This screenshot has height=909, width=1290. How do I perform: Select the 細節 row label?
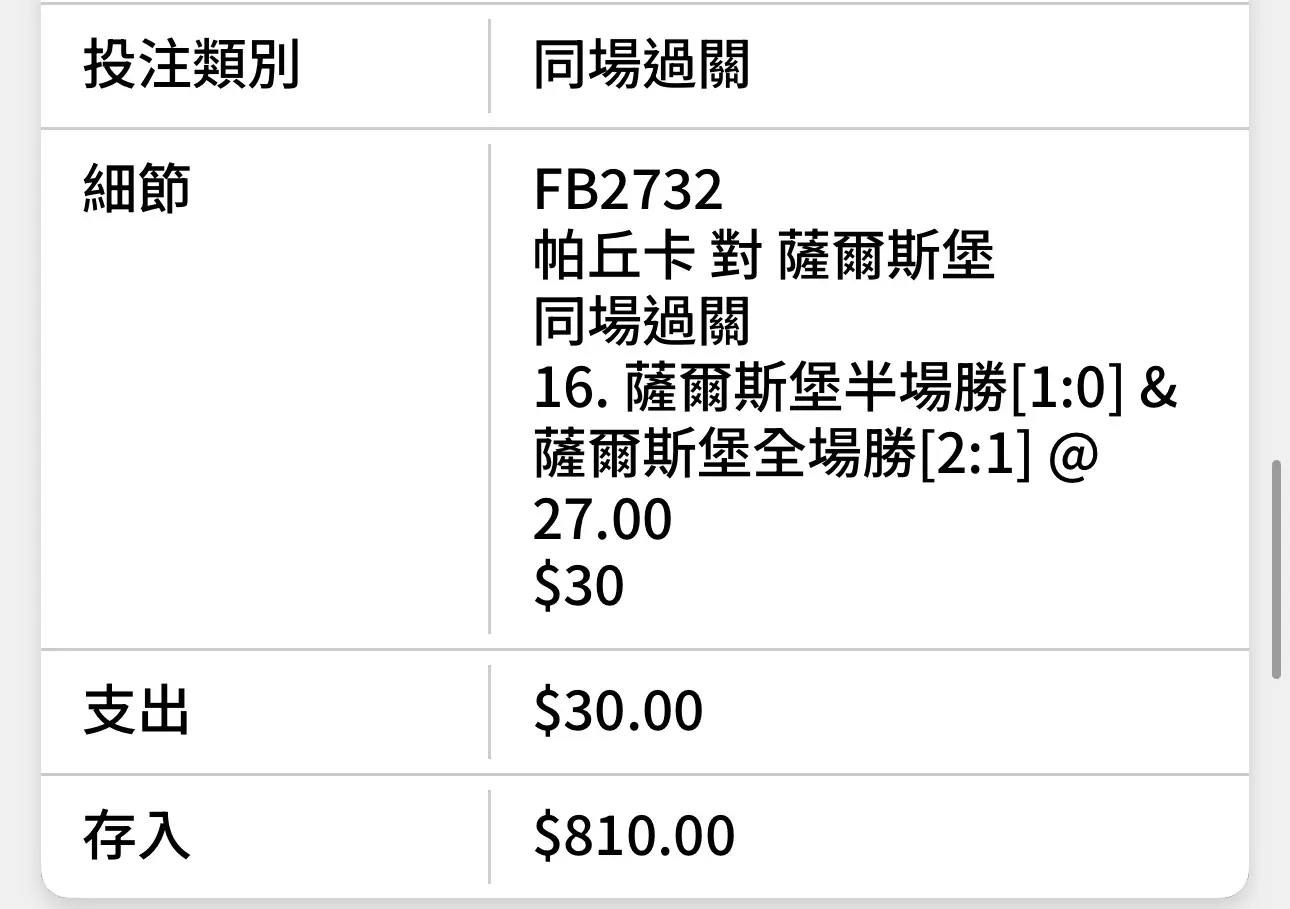point(137,189)
